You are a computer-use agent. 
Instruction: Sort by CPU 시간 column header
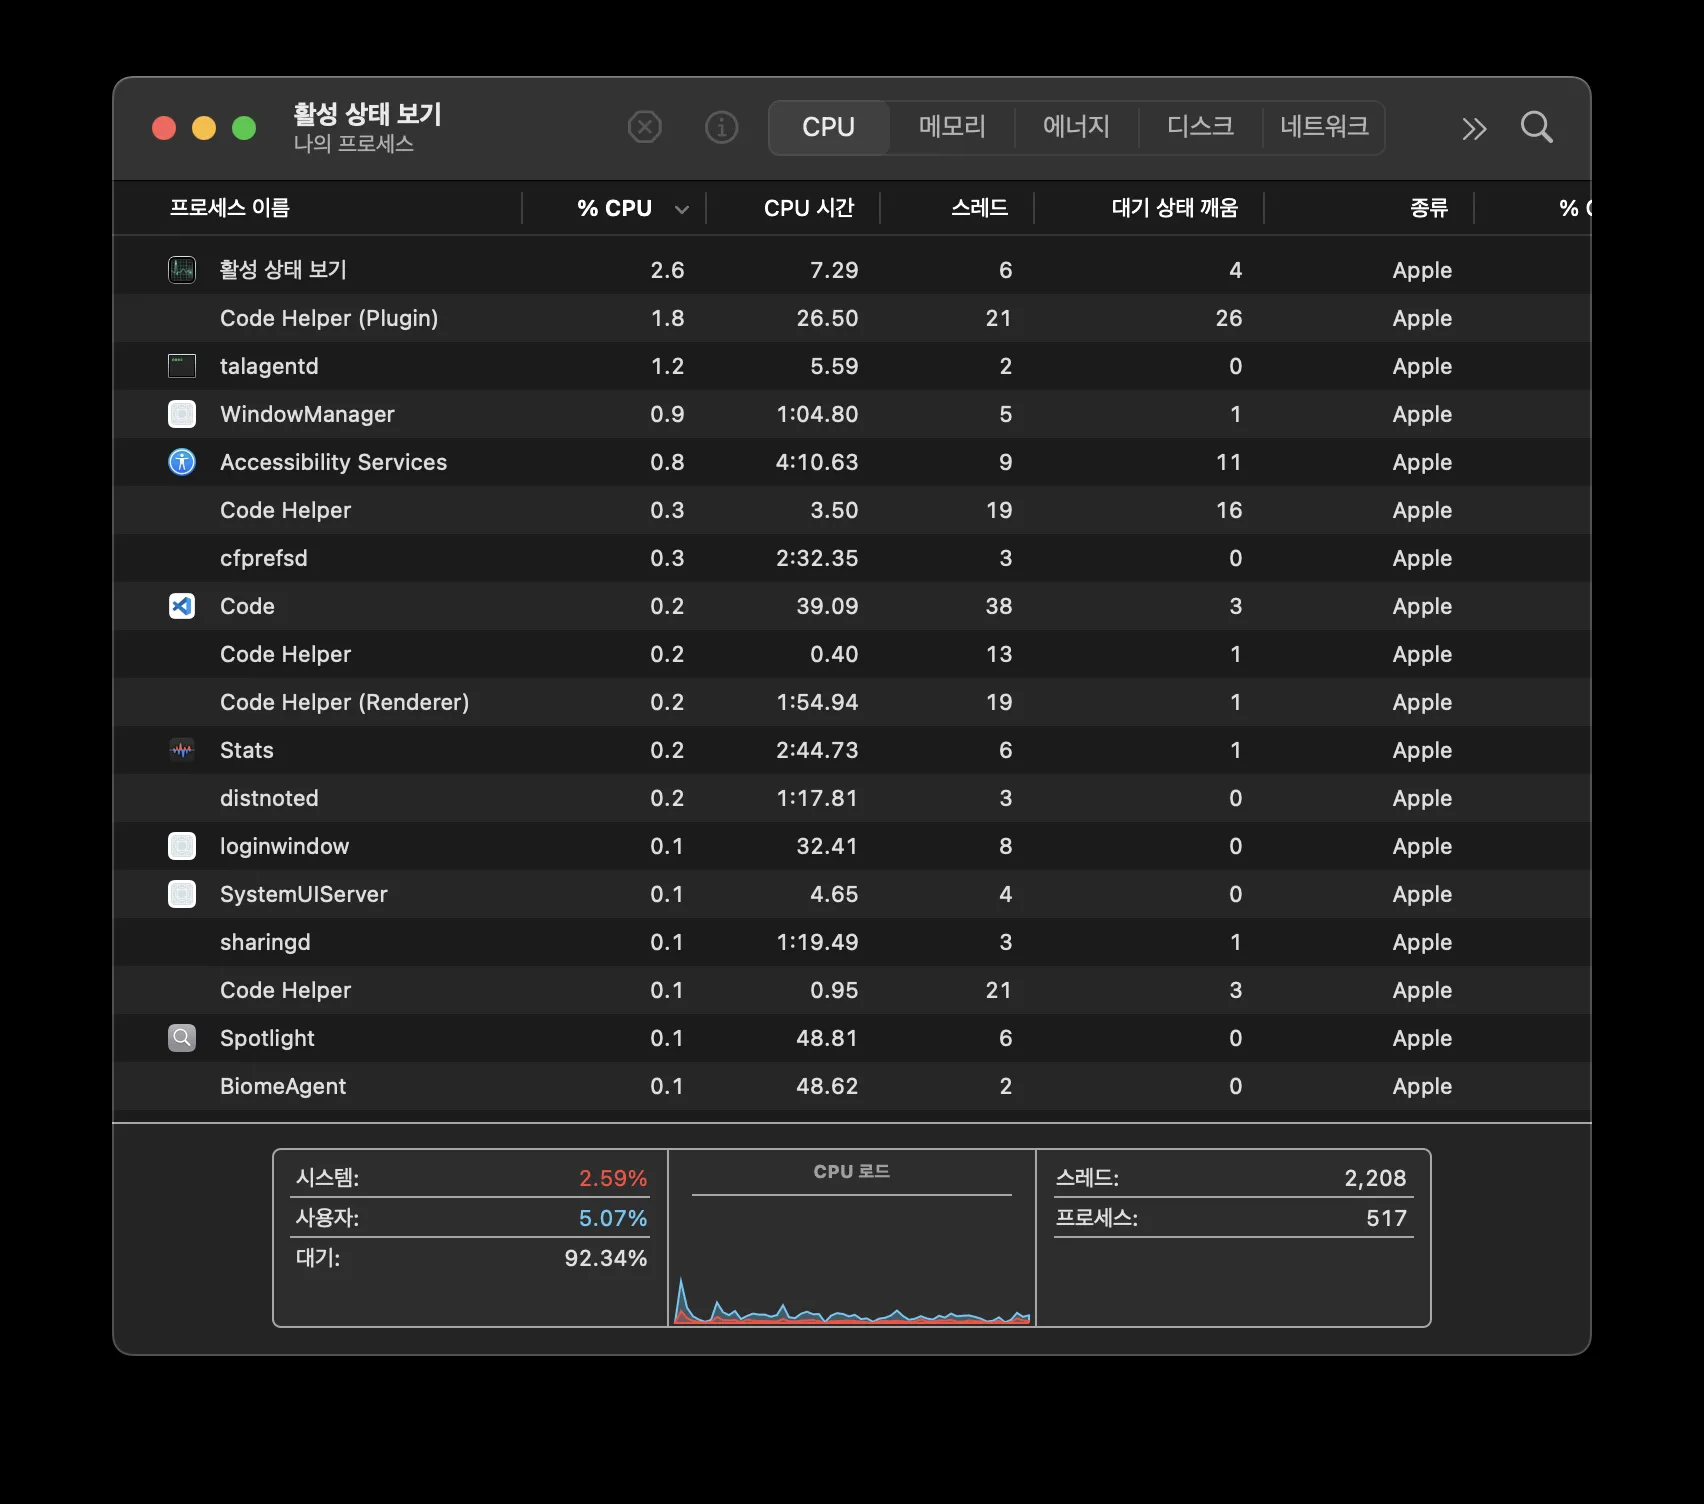[x=794, y=208]
